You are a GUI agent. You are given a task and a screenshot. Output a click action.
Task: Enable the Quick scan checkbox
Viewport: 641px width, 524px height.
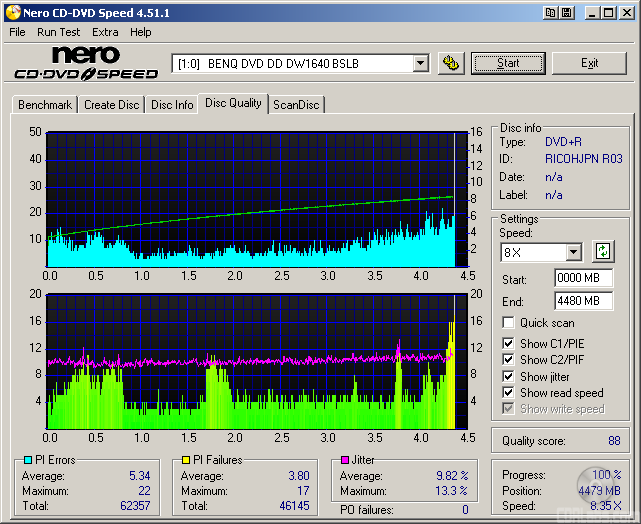coord(509,323)
